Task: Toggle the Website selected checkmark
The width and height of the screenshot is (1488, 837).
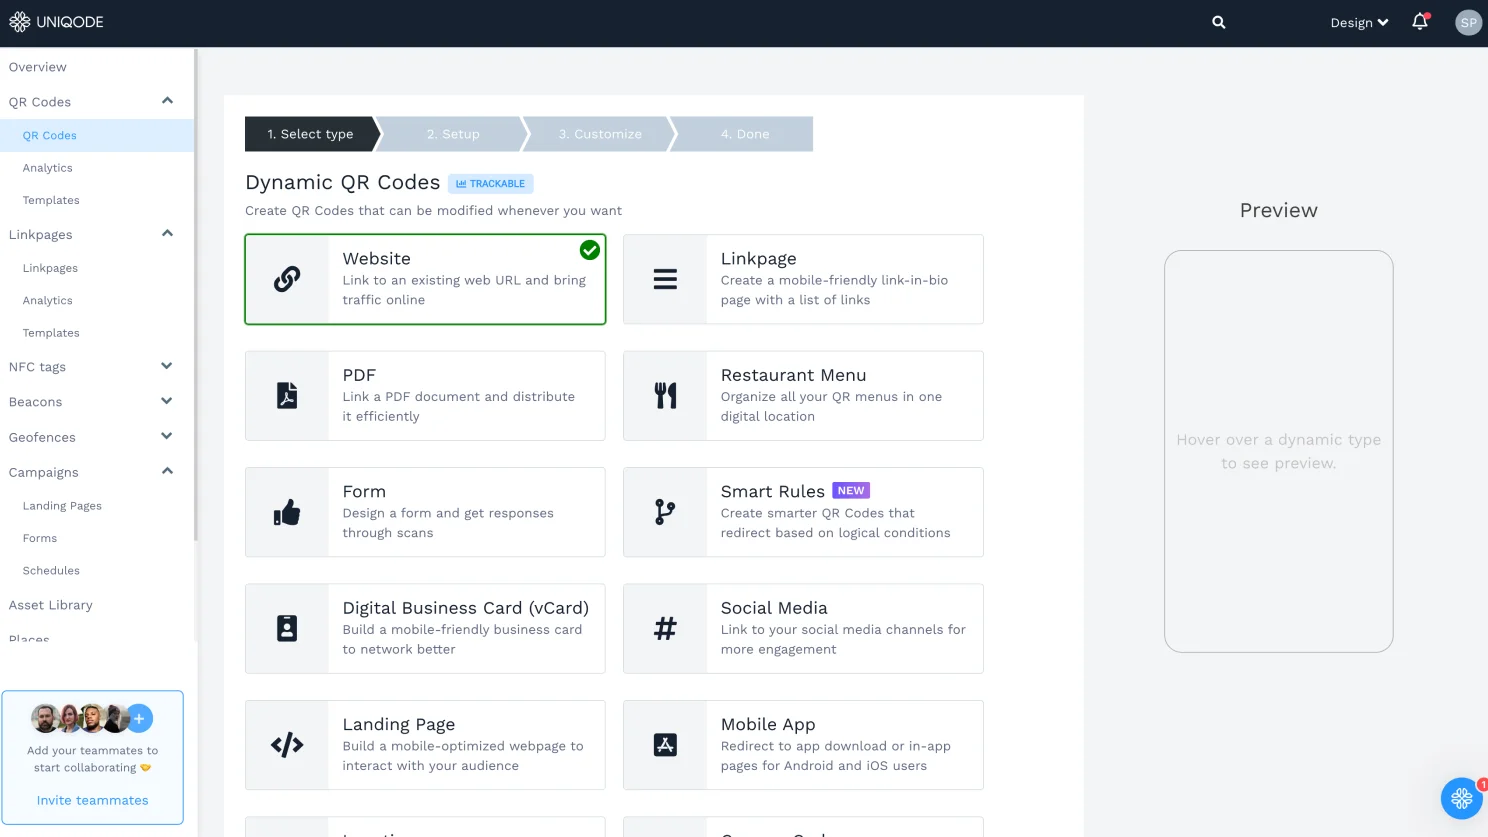Action: (x=590, y=250)
